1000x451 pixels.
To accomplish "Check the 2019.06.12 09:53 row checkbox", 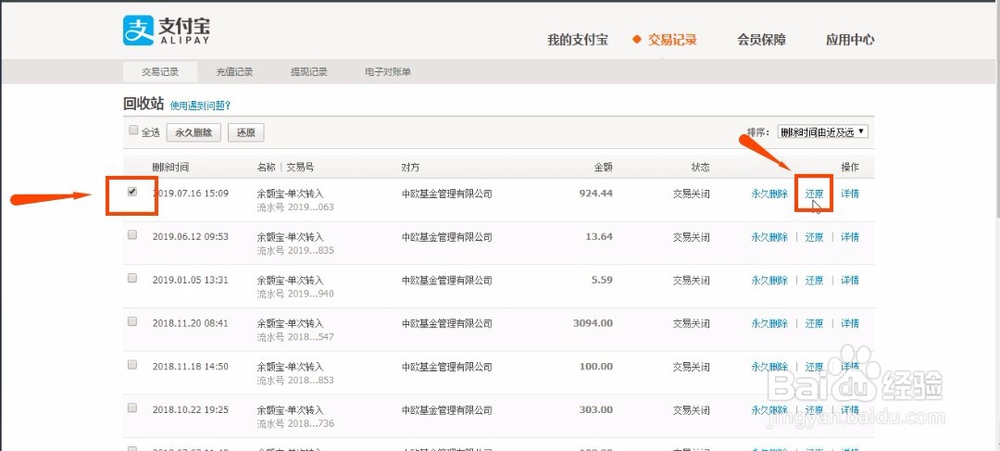I will [133, 235].
